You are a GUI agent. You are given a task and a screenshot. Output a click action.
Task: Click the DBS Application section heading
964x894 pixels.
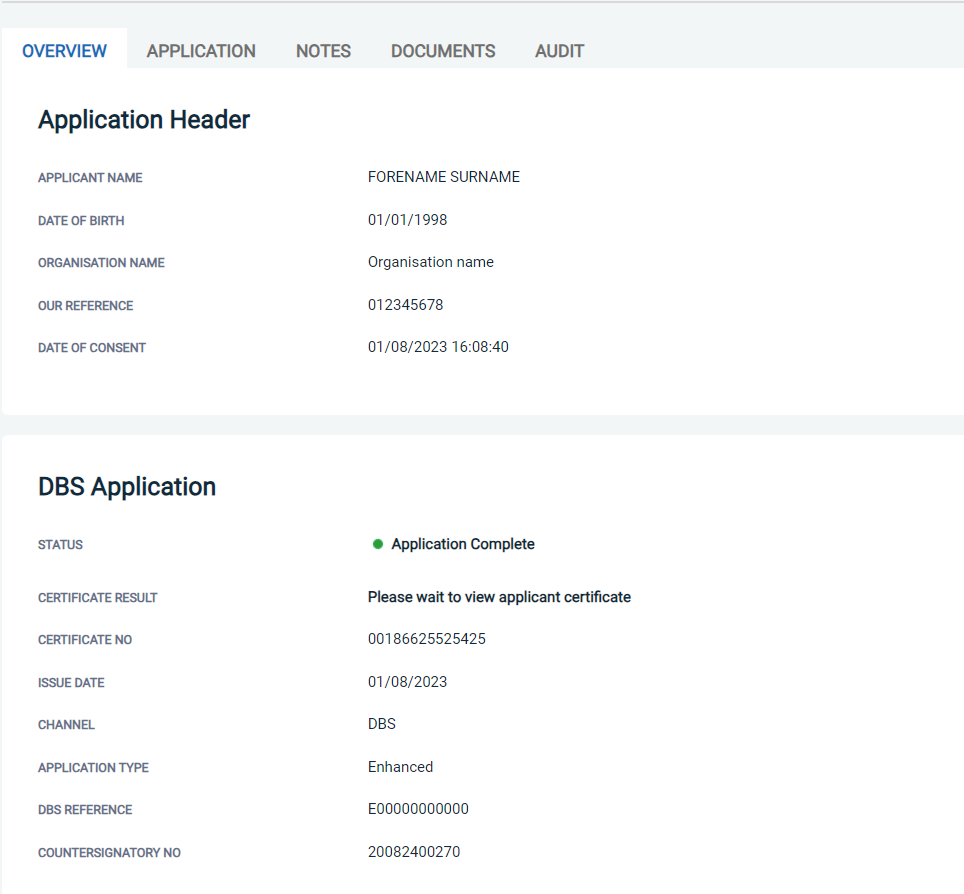[127, 487]
